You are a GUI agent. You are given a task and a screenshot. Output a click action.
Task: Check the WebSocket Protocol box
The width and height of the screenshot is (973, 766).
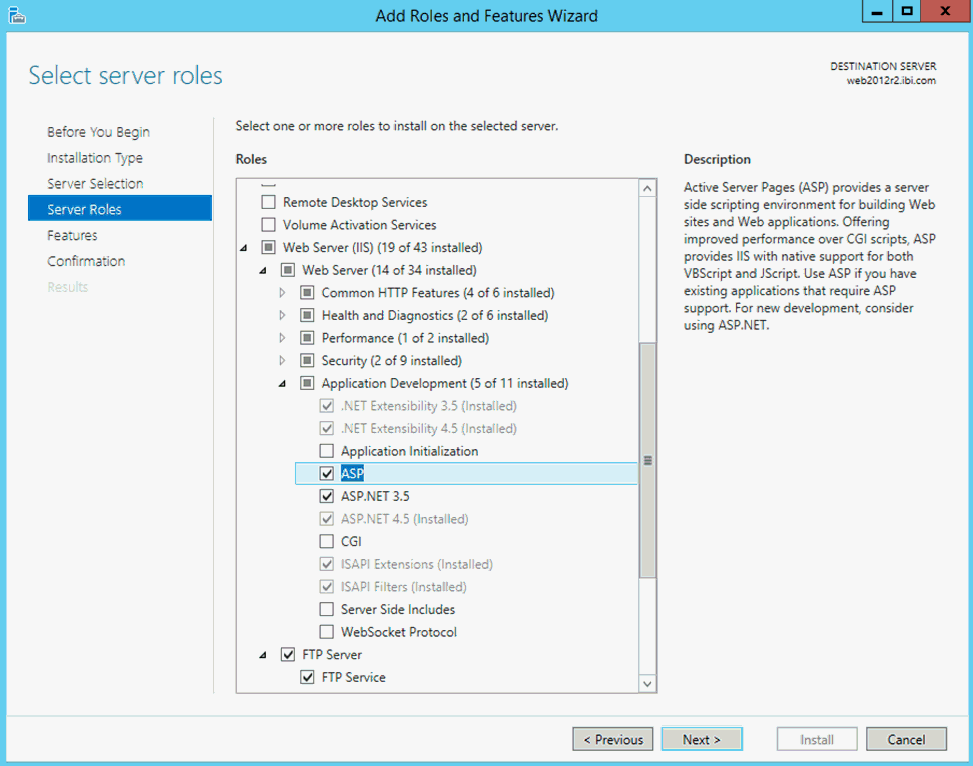coord(326,632)
